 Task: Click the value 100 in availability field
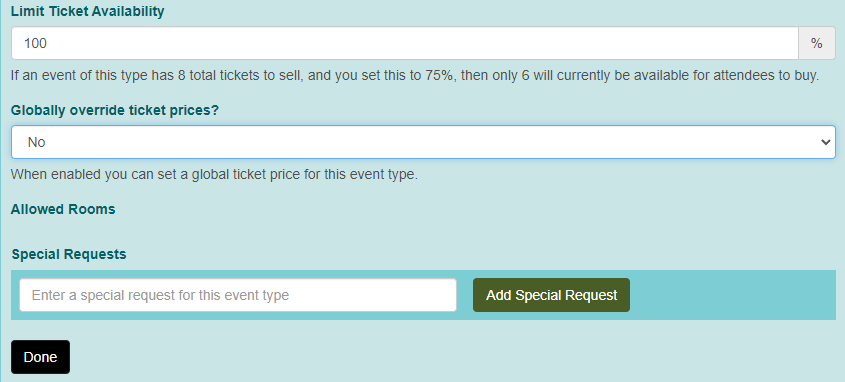pyautogui.click(x=35, y=44)
